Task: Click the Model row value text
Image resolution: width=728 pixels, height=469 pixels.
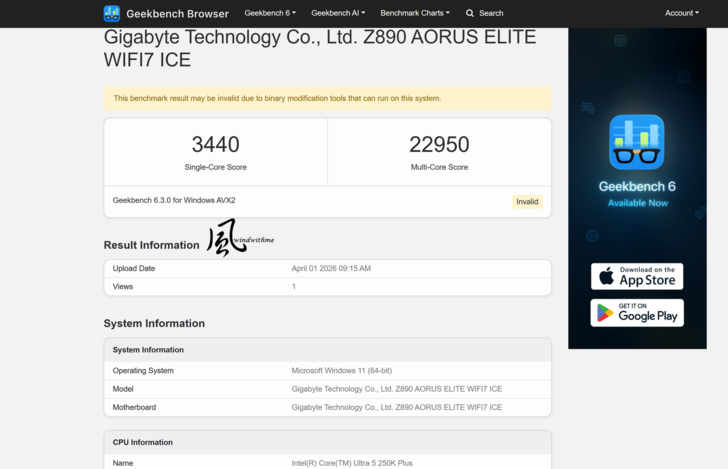Action: (396, 389)
